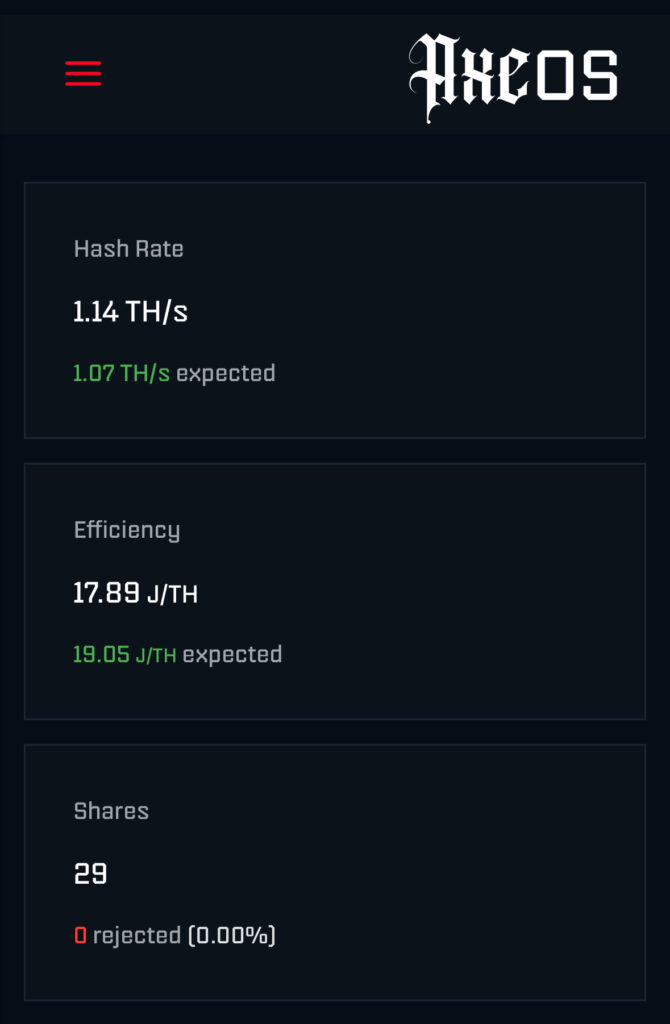This screenshot has height=1024, width=670.
Task: Select the shares count 29
Action: [90, 874]
